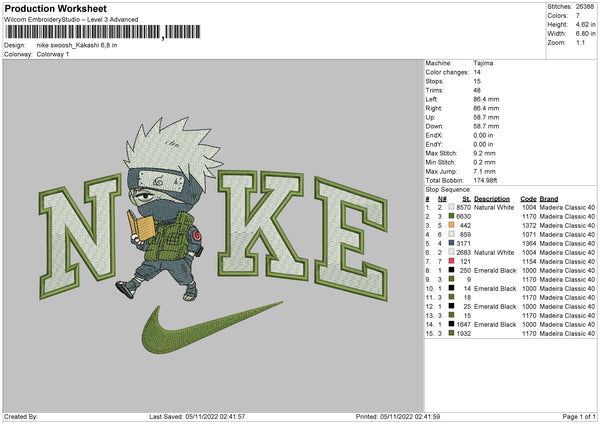
Task: Click the 'Brand' column header
Action: (x=549, y=199)
